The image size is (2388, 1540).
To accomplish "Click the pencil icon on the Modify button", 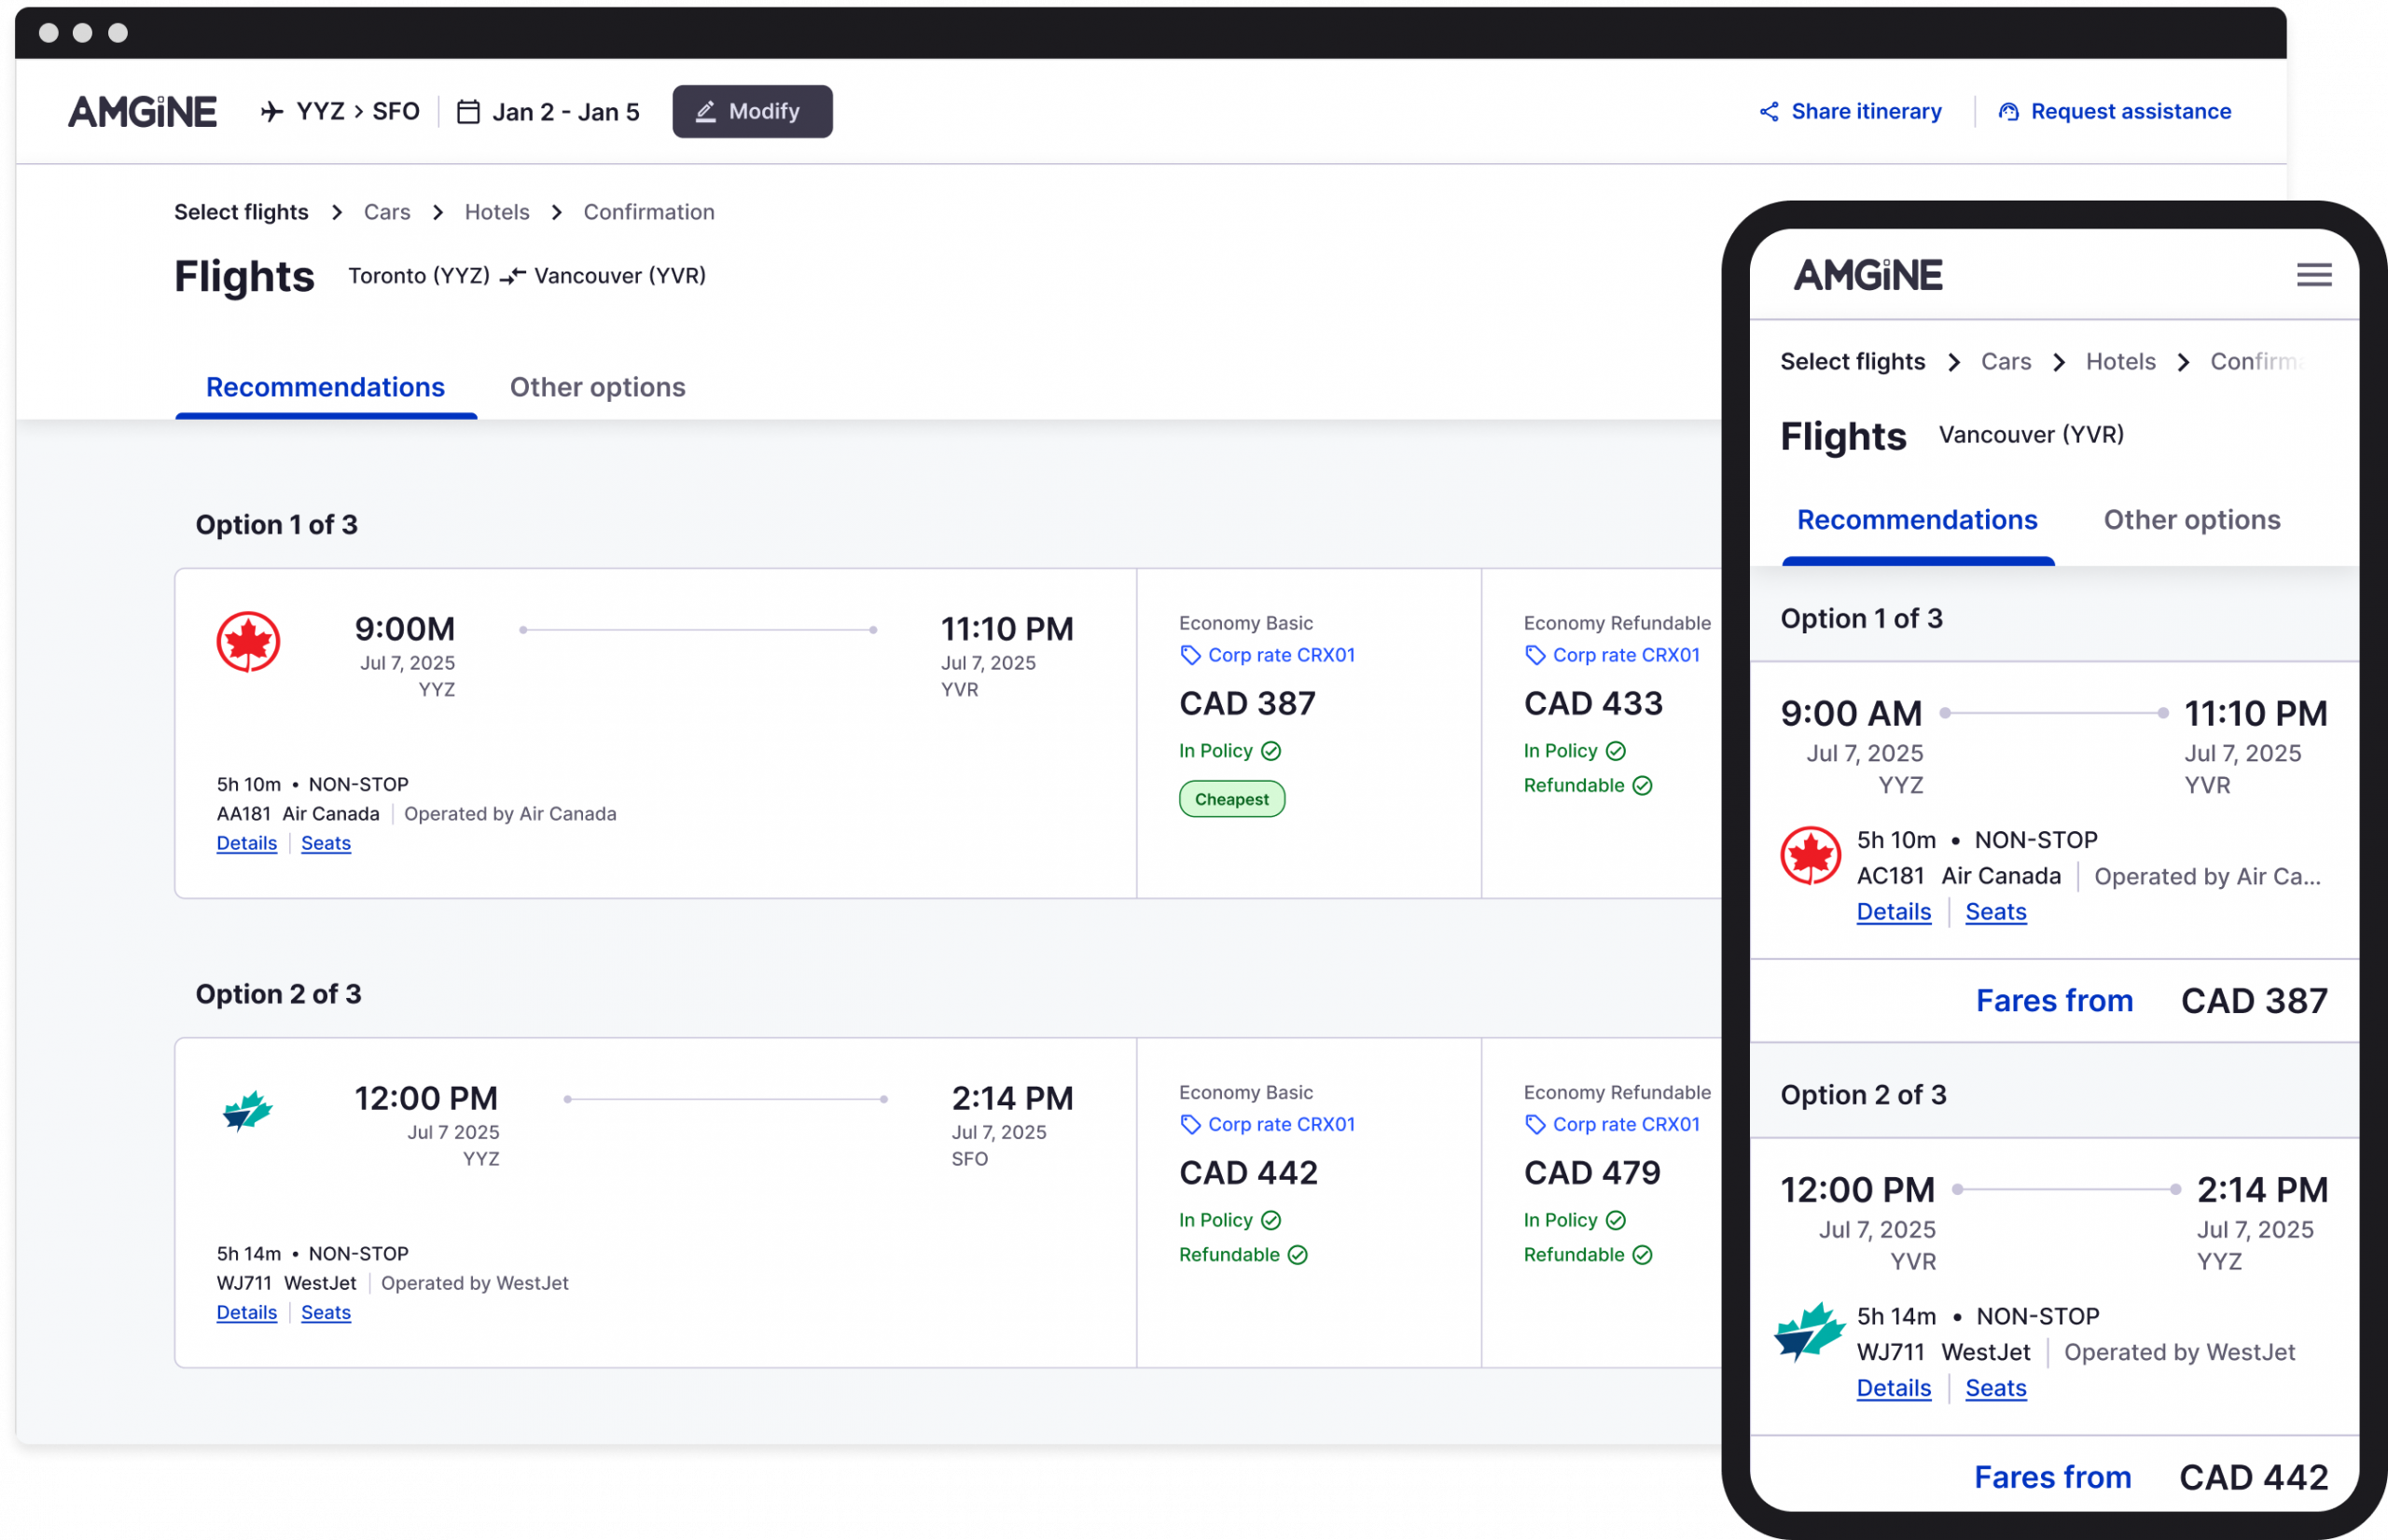I will point(705,111).
